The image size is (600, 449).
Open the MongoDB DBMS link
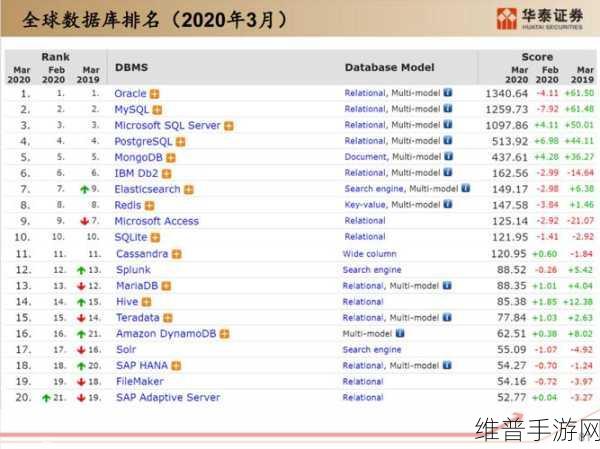point(139,157)
